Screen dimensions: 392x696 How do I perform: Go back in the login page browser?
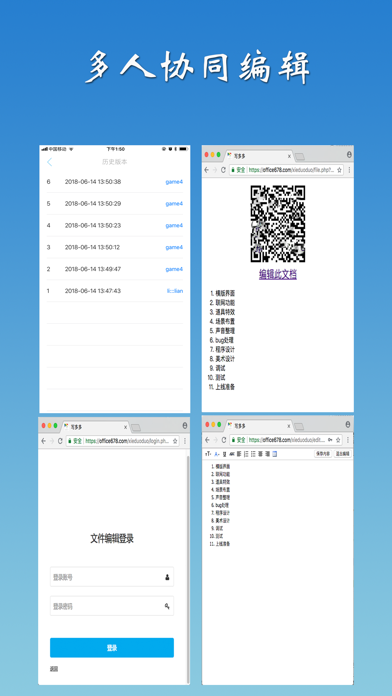pyautogui.click(x=44, y=441)
